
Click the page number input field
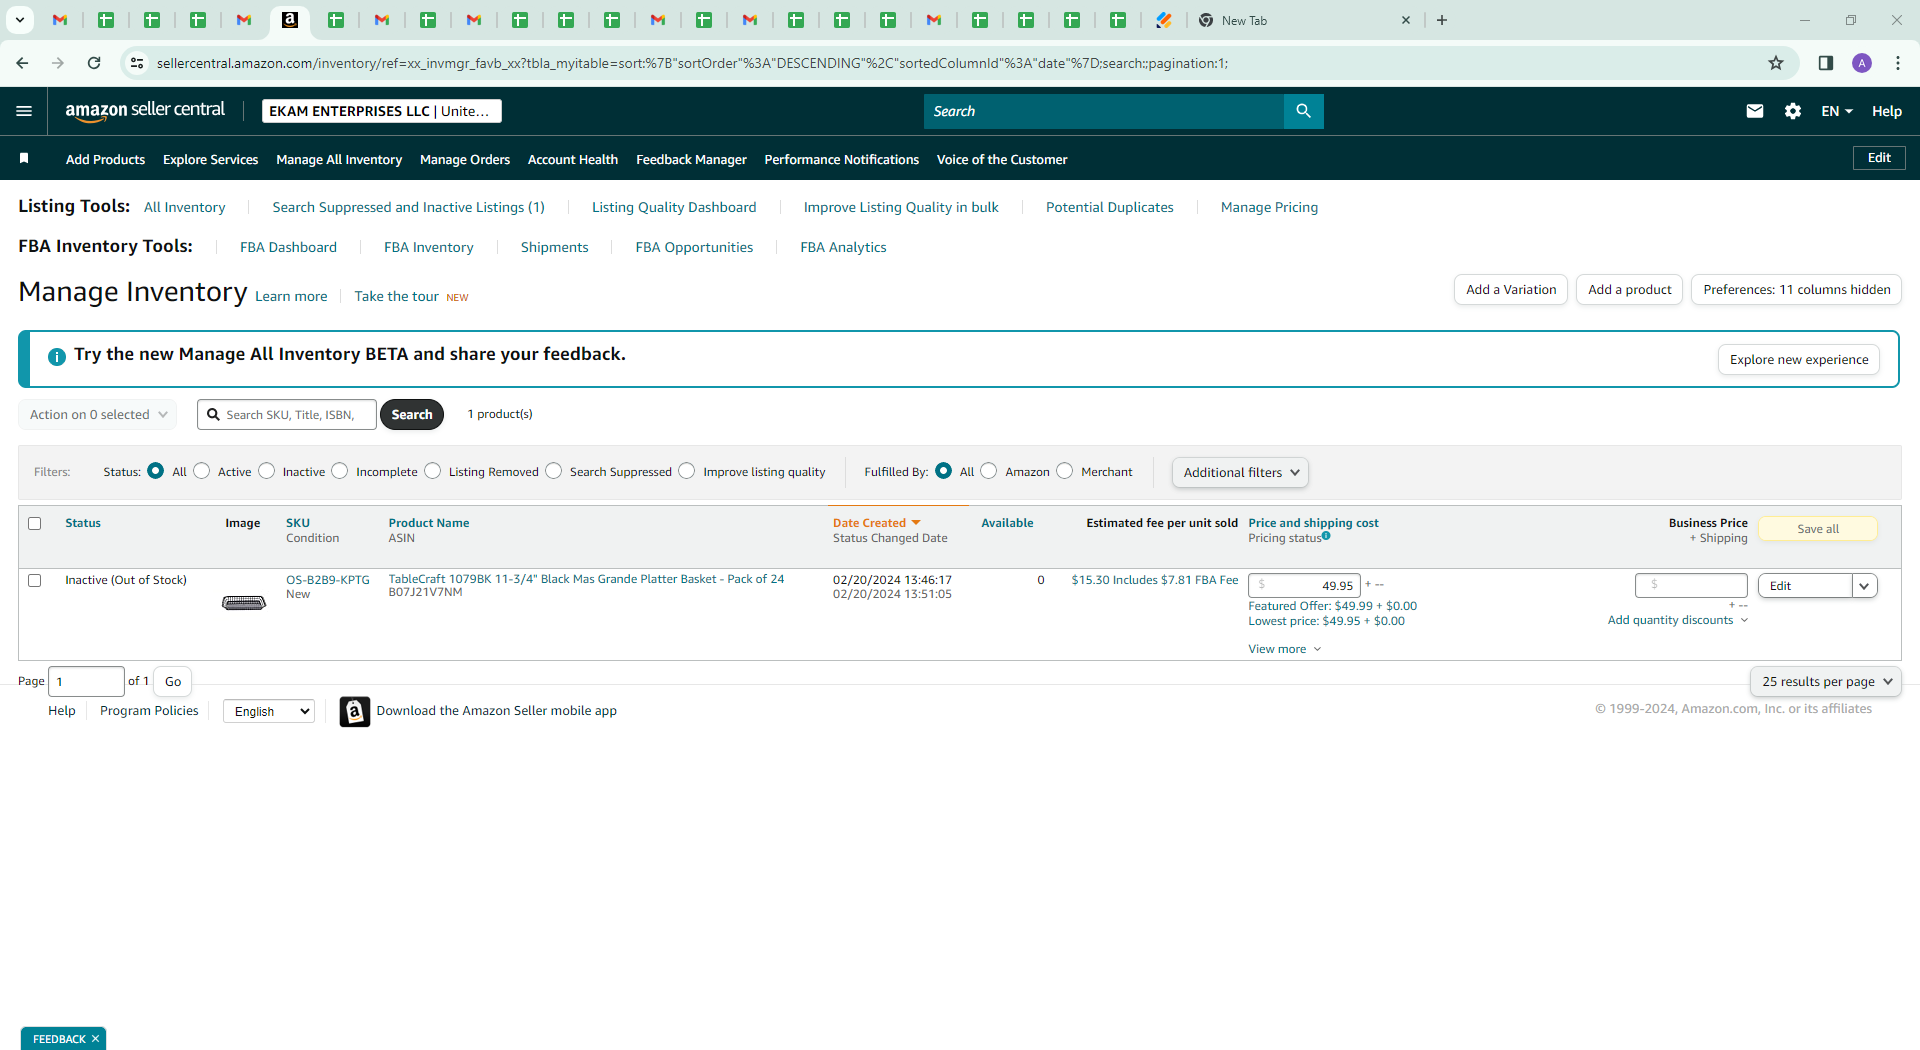coord(87,681)
